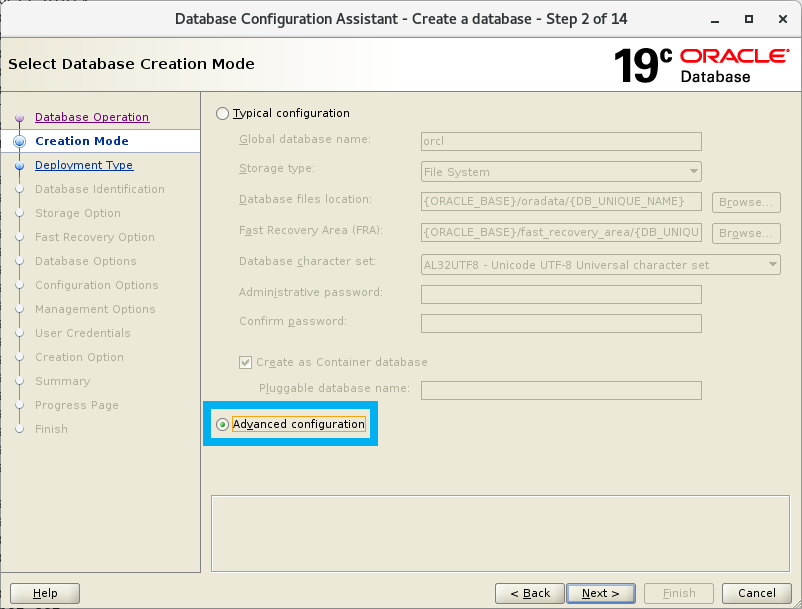Click the Confirm password field

pos(561,323)
